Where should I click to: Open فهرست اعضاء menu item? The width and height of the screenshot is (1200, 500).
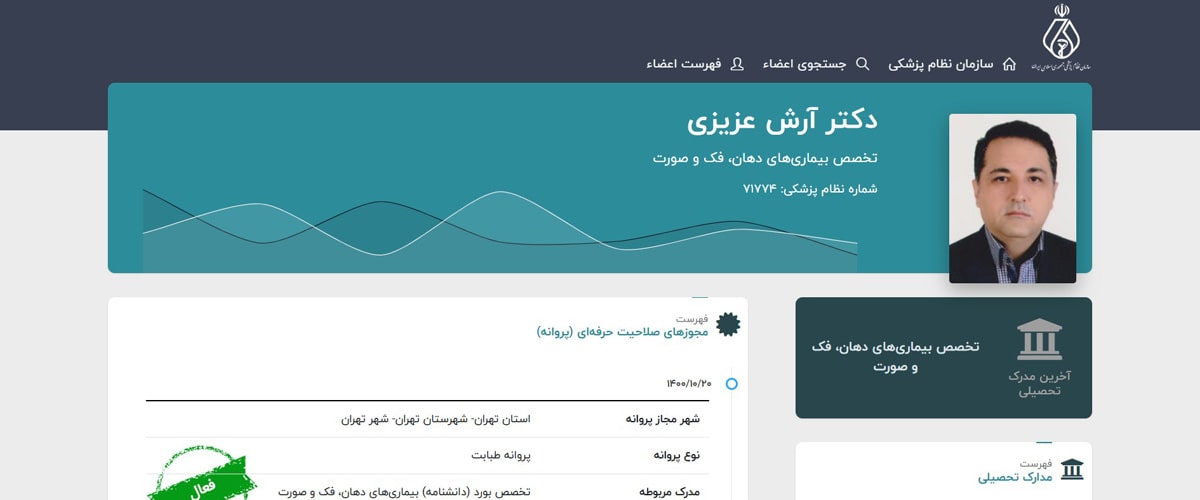683,64
